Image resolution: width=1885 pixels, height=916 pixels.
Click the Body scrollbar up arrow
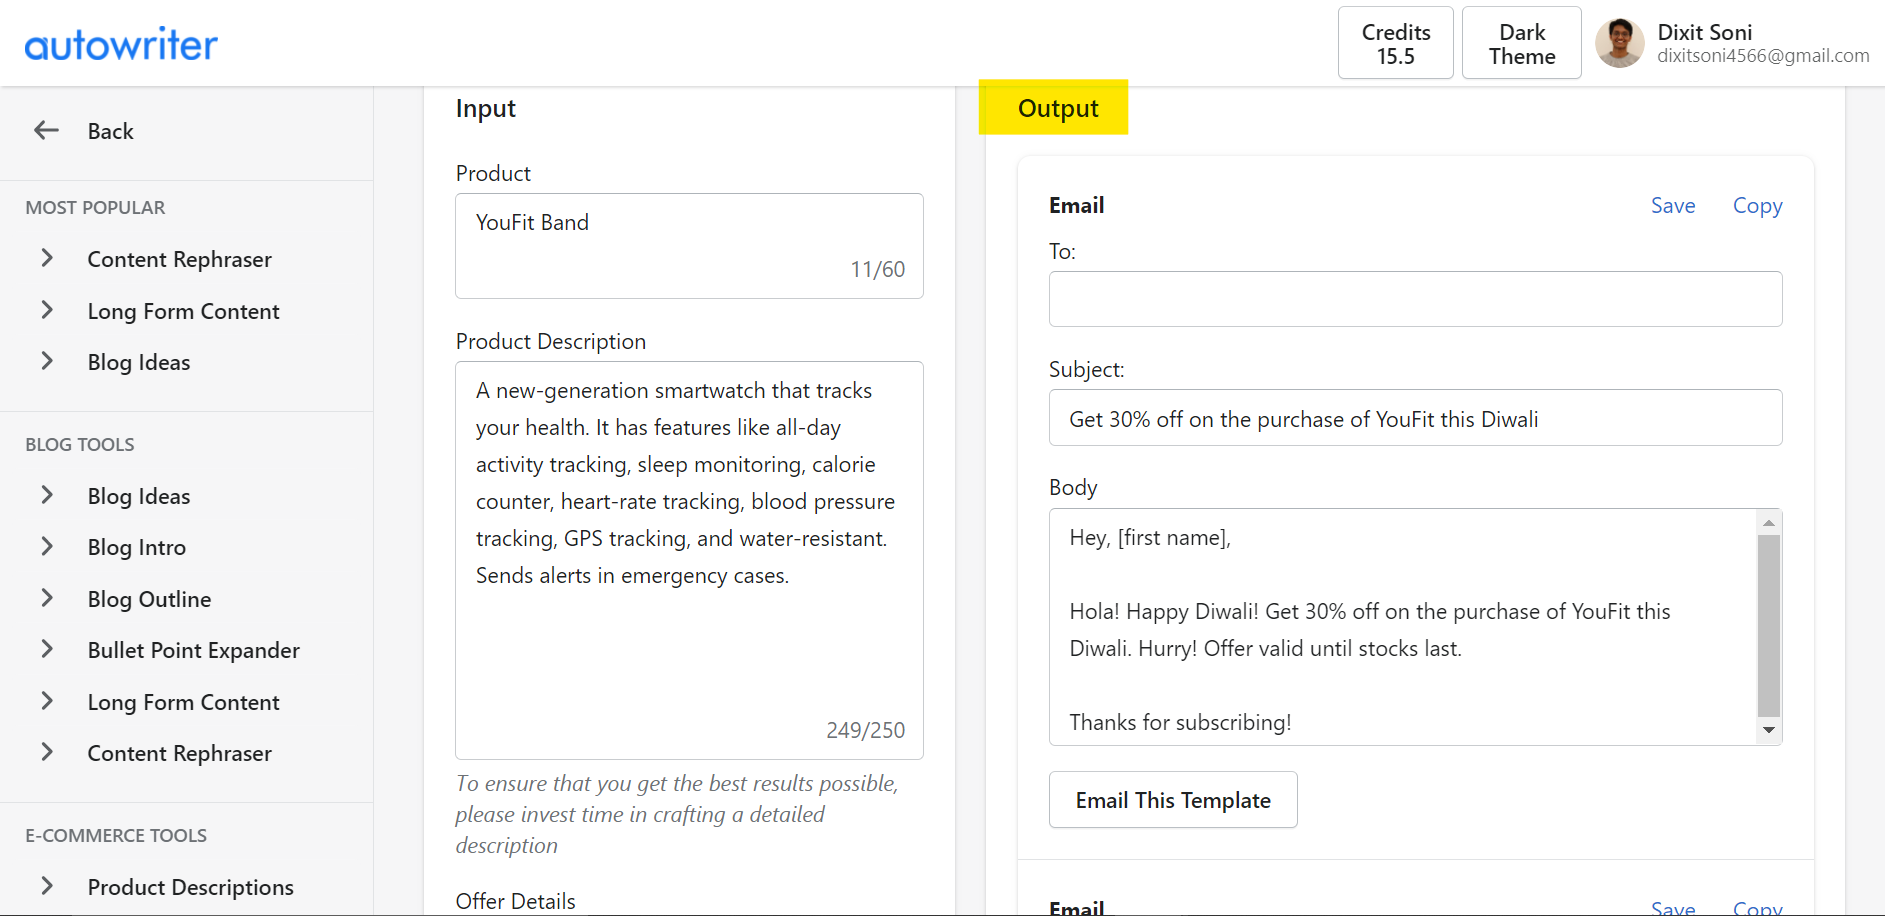(1769, 523)
